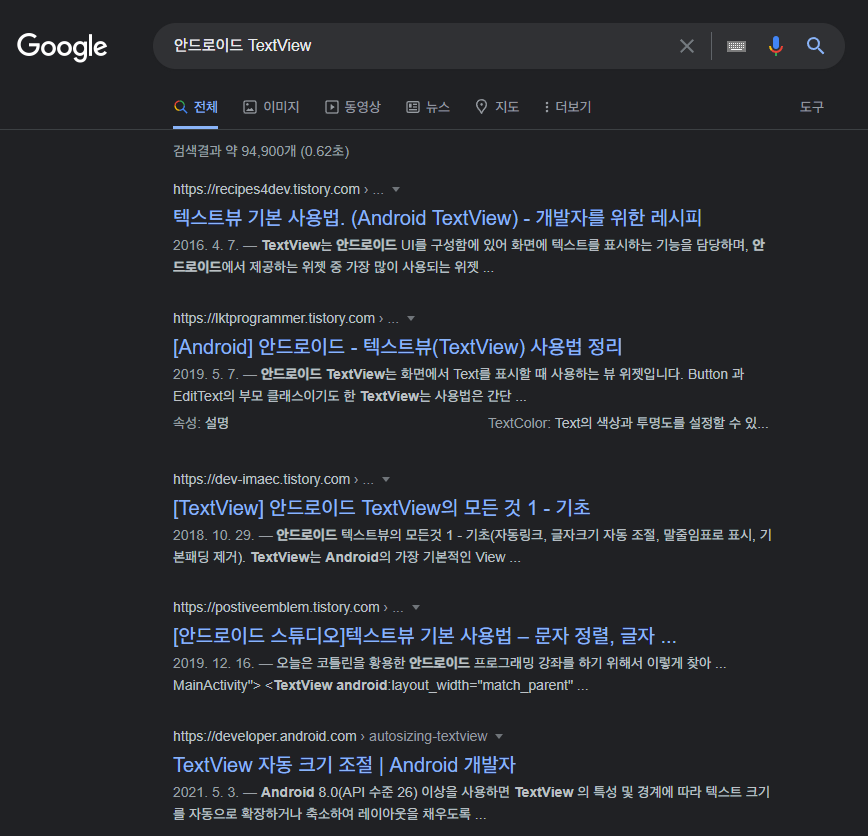Open result [TextView] 안드로이드 TextView의 모든 것 1
The width and height of the screenshot is (868, 836).
[381, 508]
